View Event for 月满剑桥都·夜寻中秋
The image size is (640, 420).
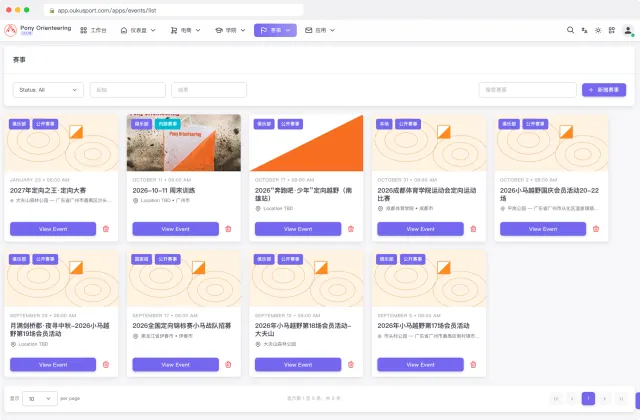[x=53, y=364]
